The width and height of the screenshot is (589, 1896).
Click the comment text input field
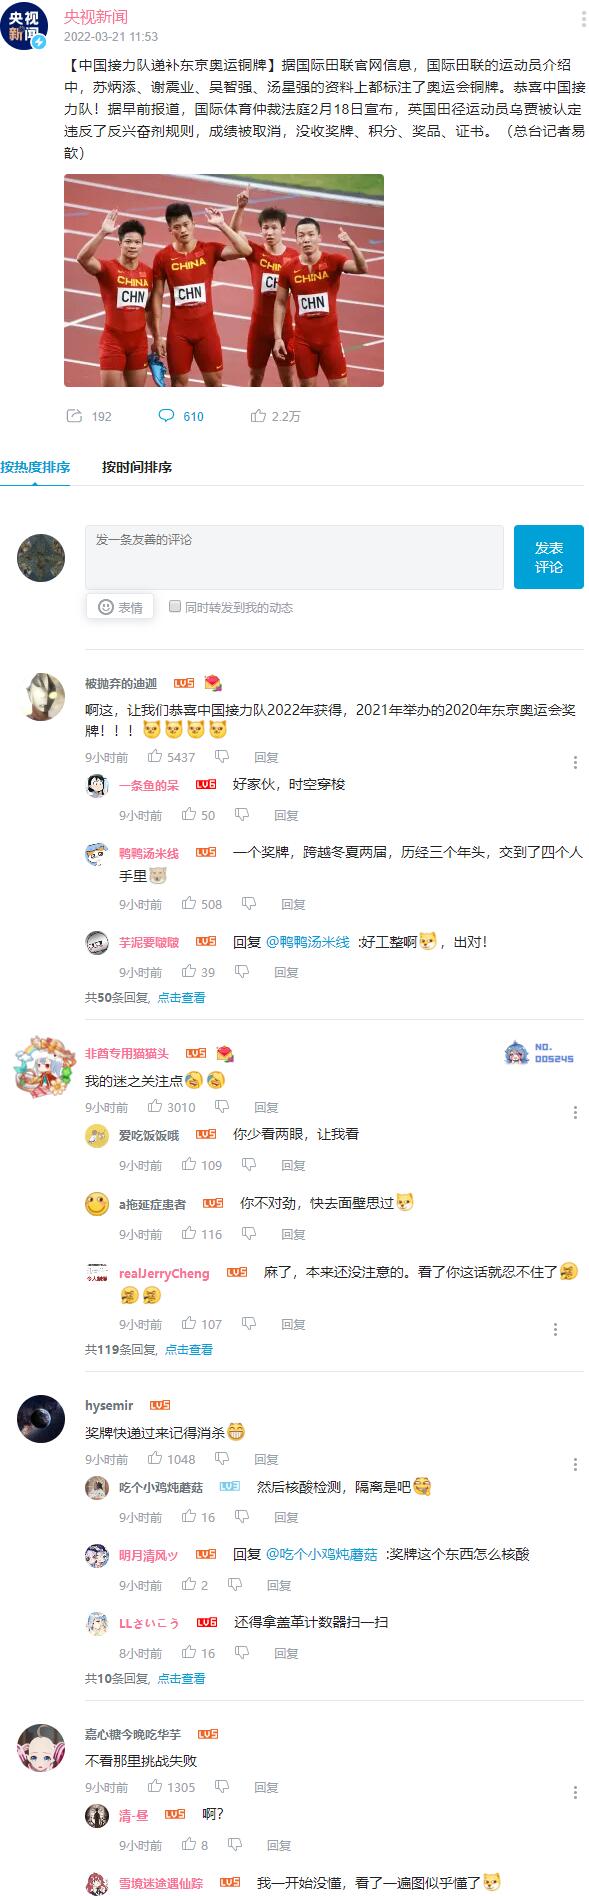[294, 557]
